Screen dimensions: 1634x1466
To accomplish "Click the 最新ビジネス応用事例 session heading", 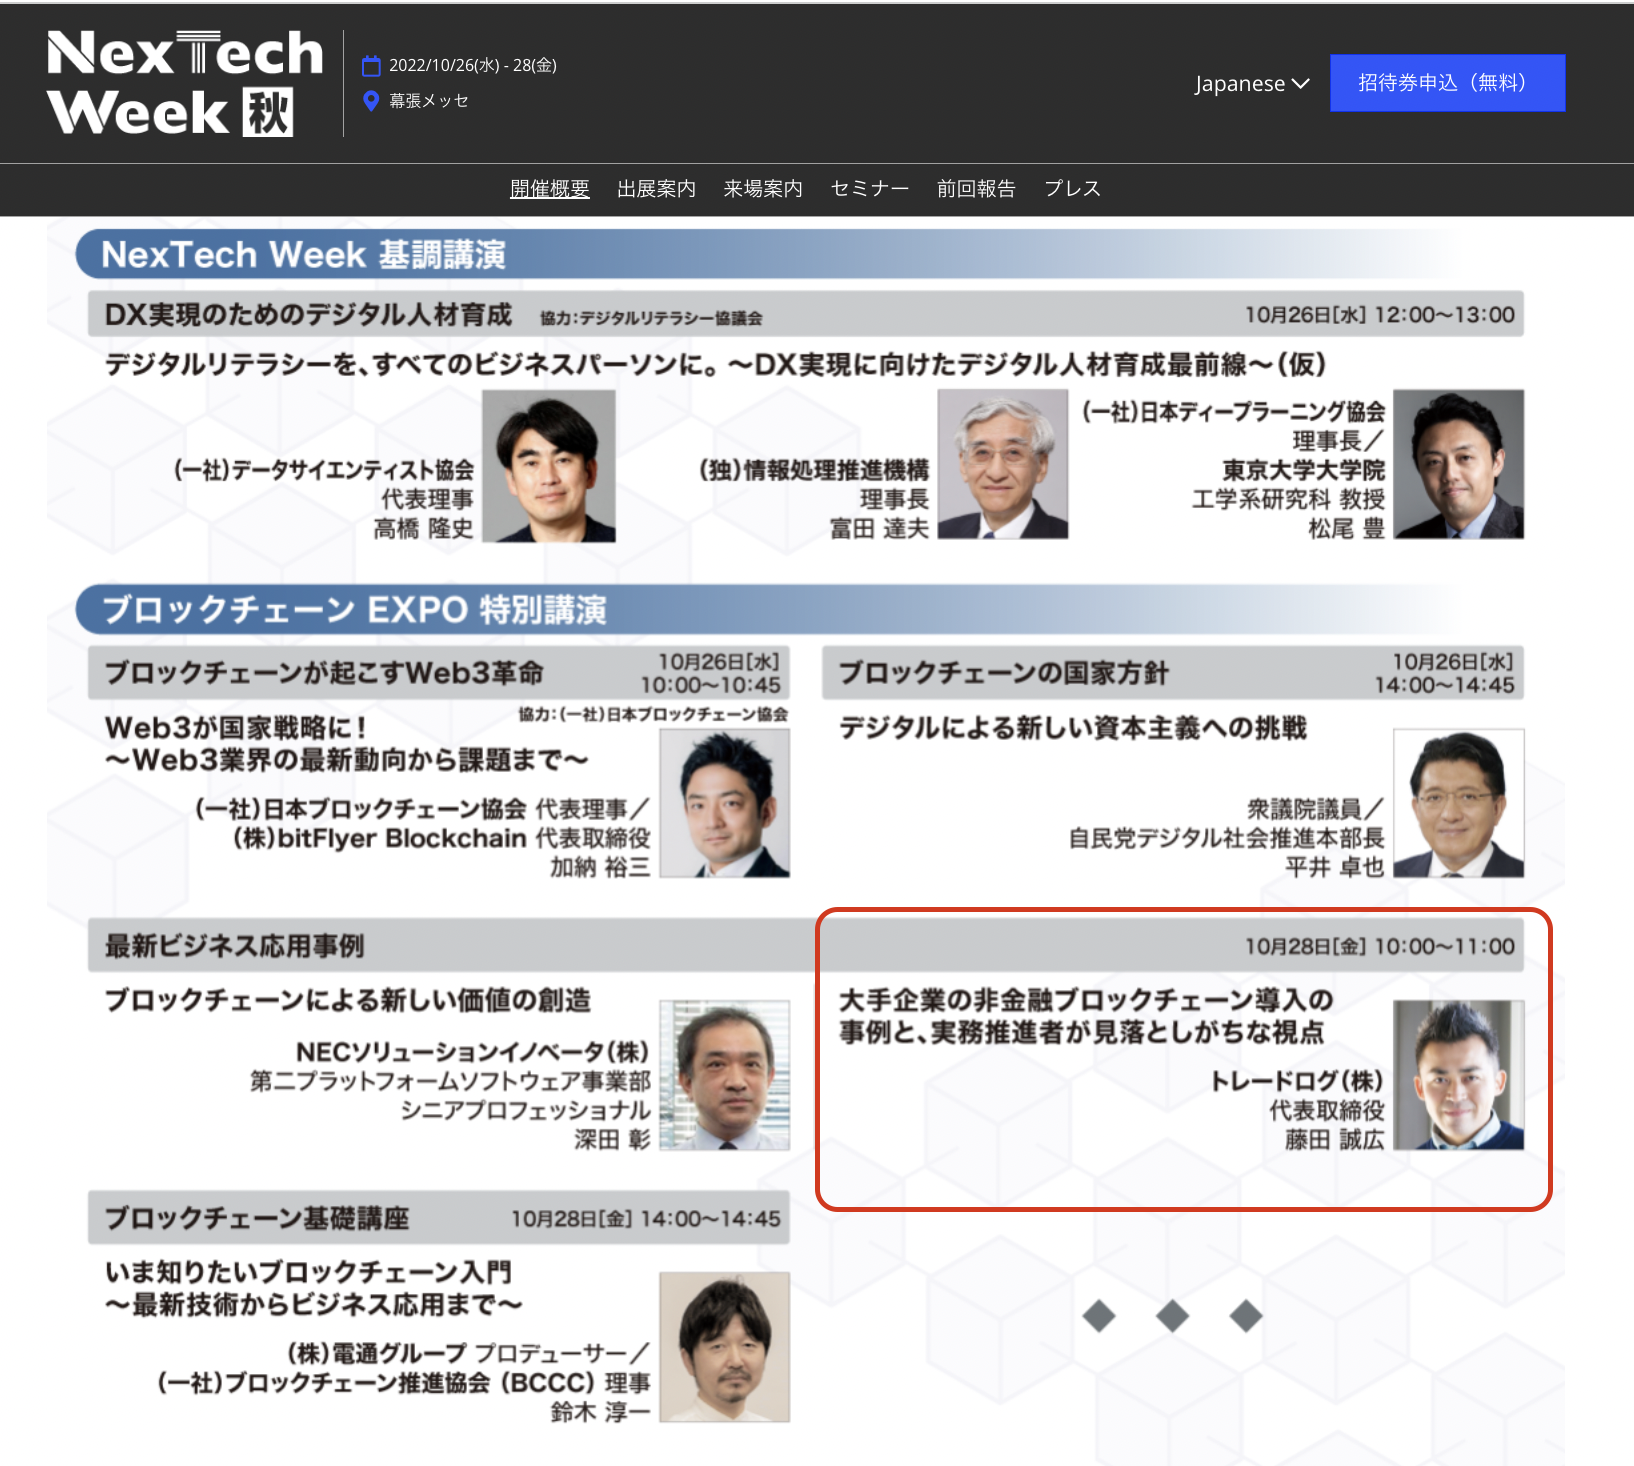I will [x=234, y=946].
